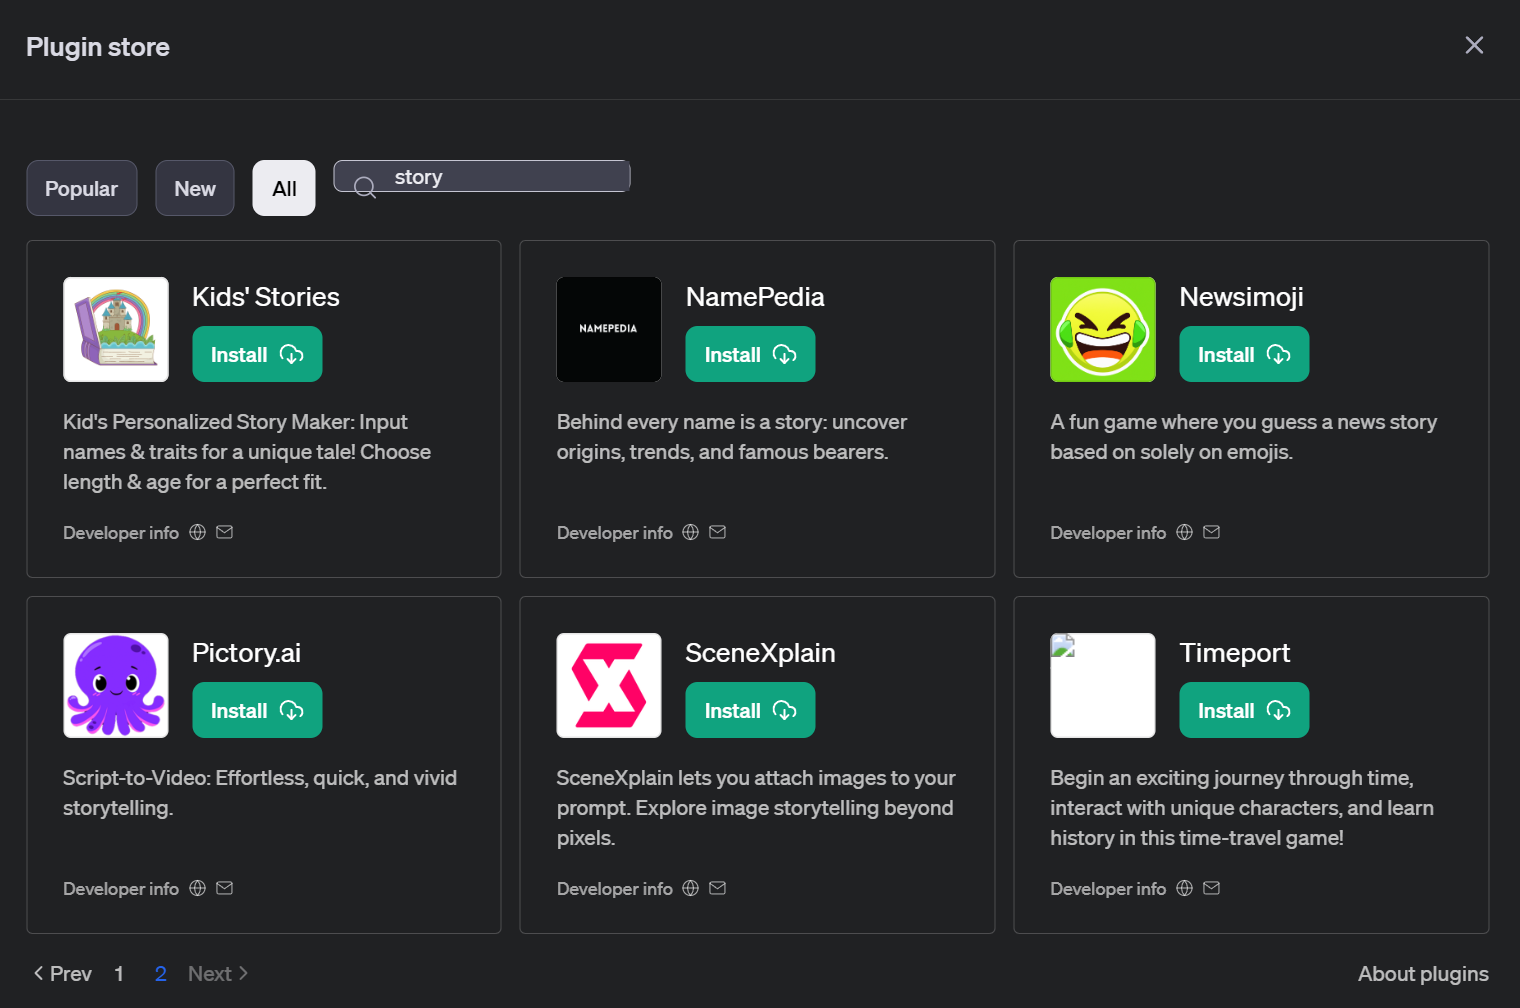Open Pictory.ai developer website globe icon
The height and width of the screenshot is (1008, 1520).
[x=197, y=888]
